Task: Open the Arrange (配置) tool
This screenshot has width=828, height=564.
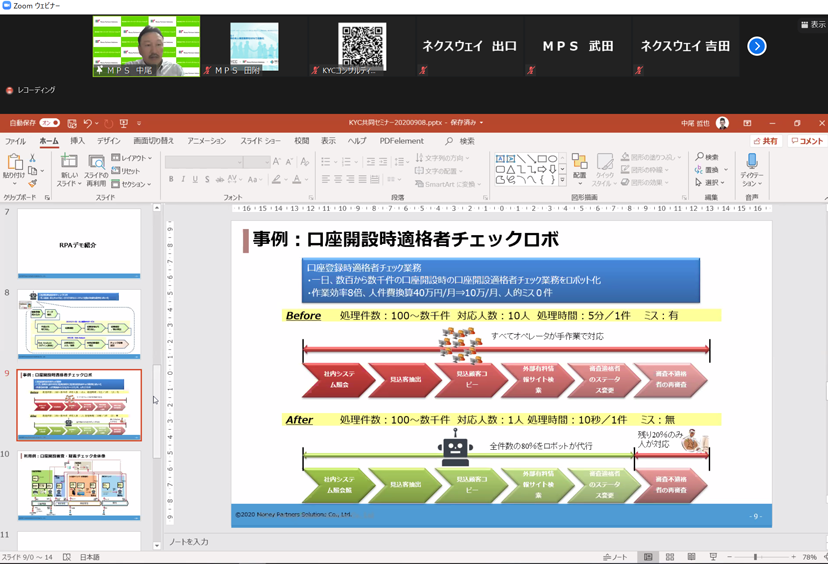Action: (579, 168)
